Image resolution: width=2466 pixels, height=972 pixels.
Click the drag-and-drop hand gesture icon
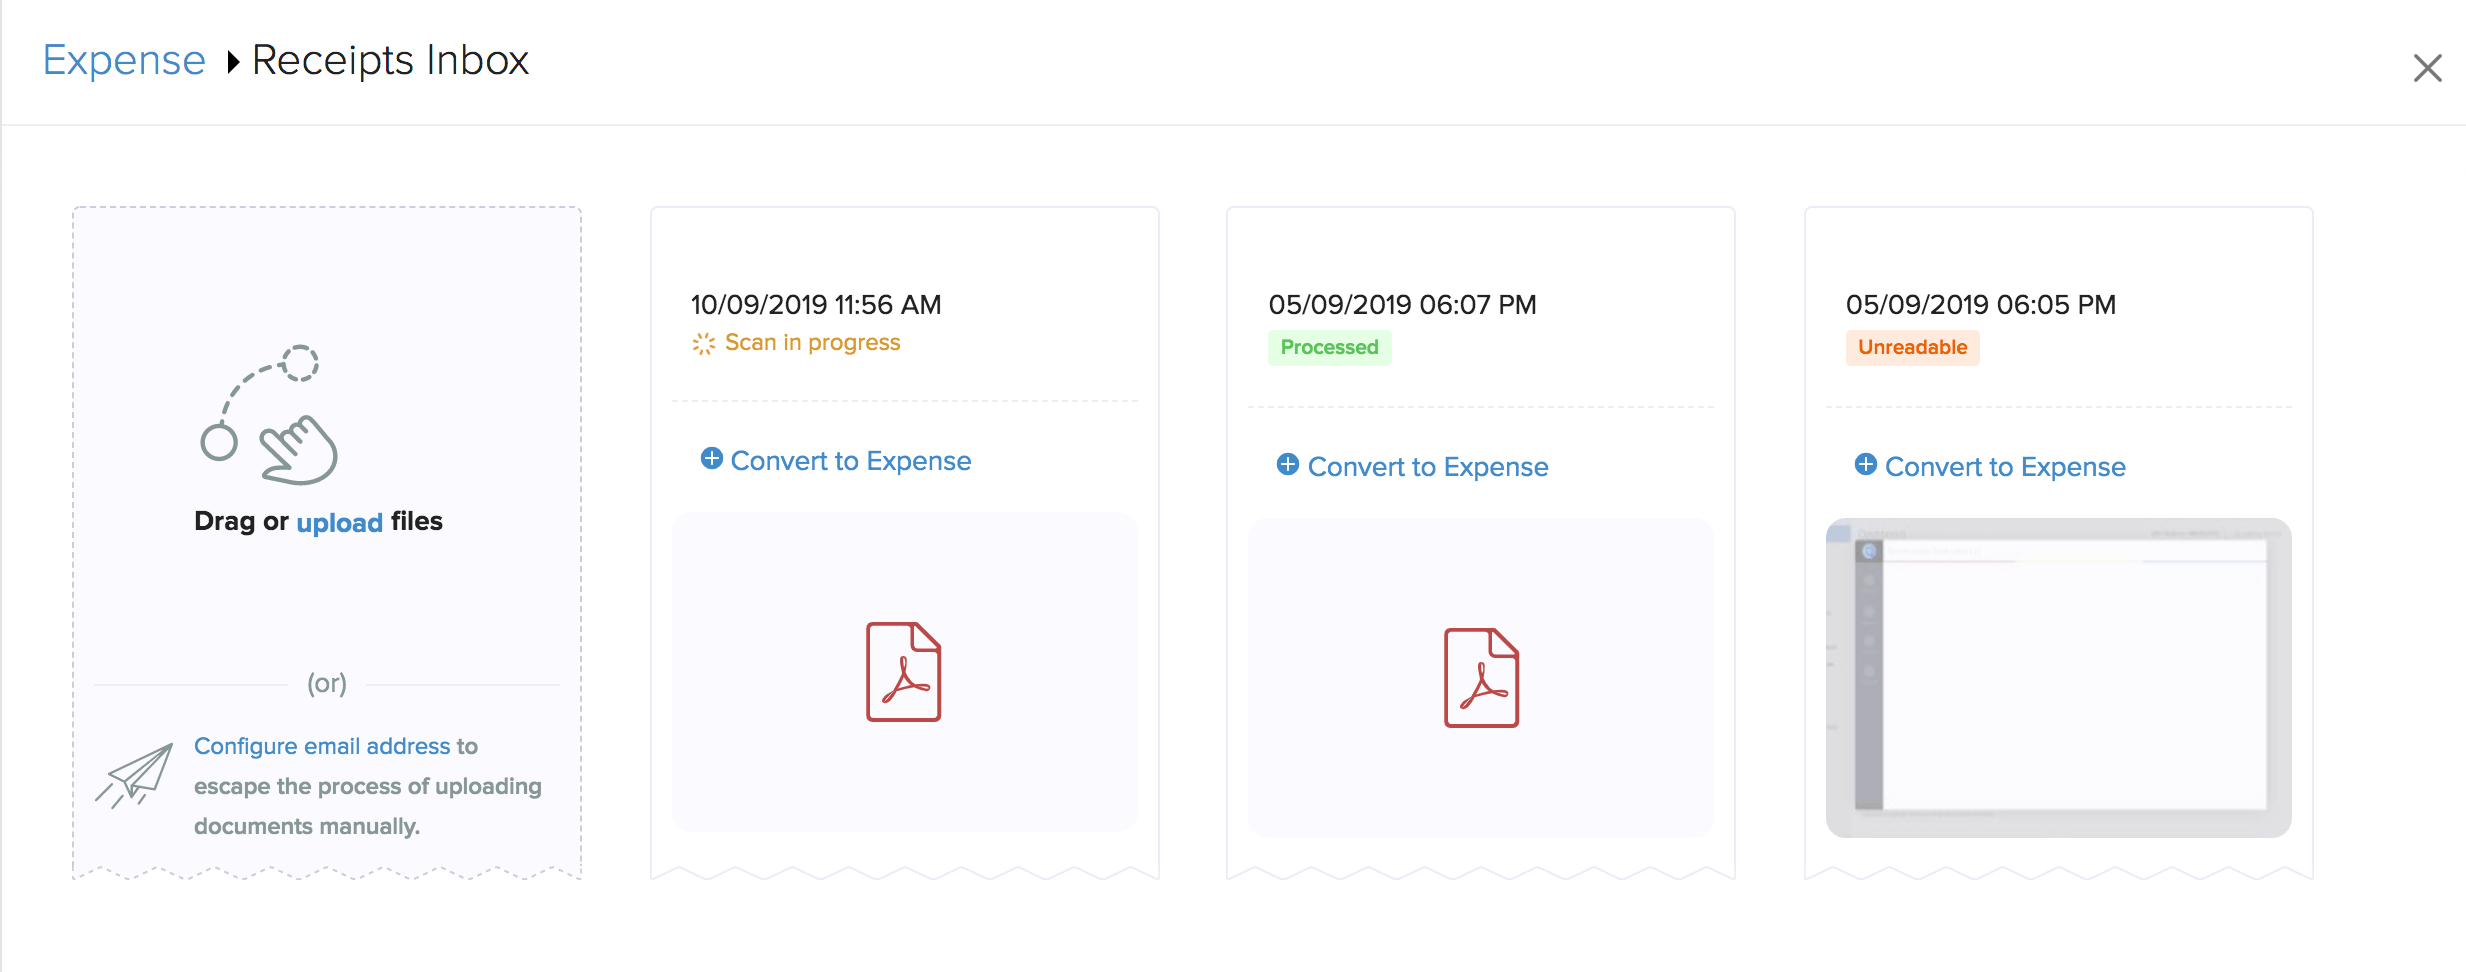click(x=269, y=415)
